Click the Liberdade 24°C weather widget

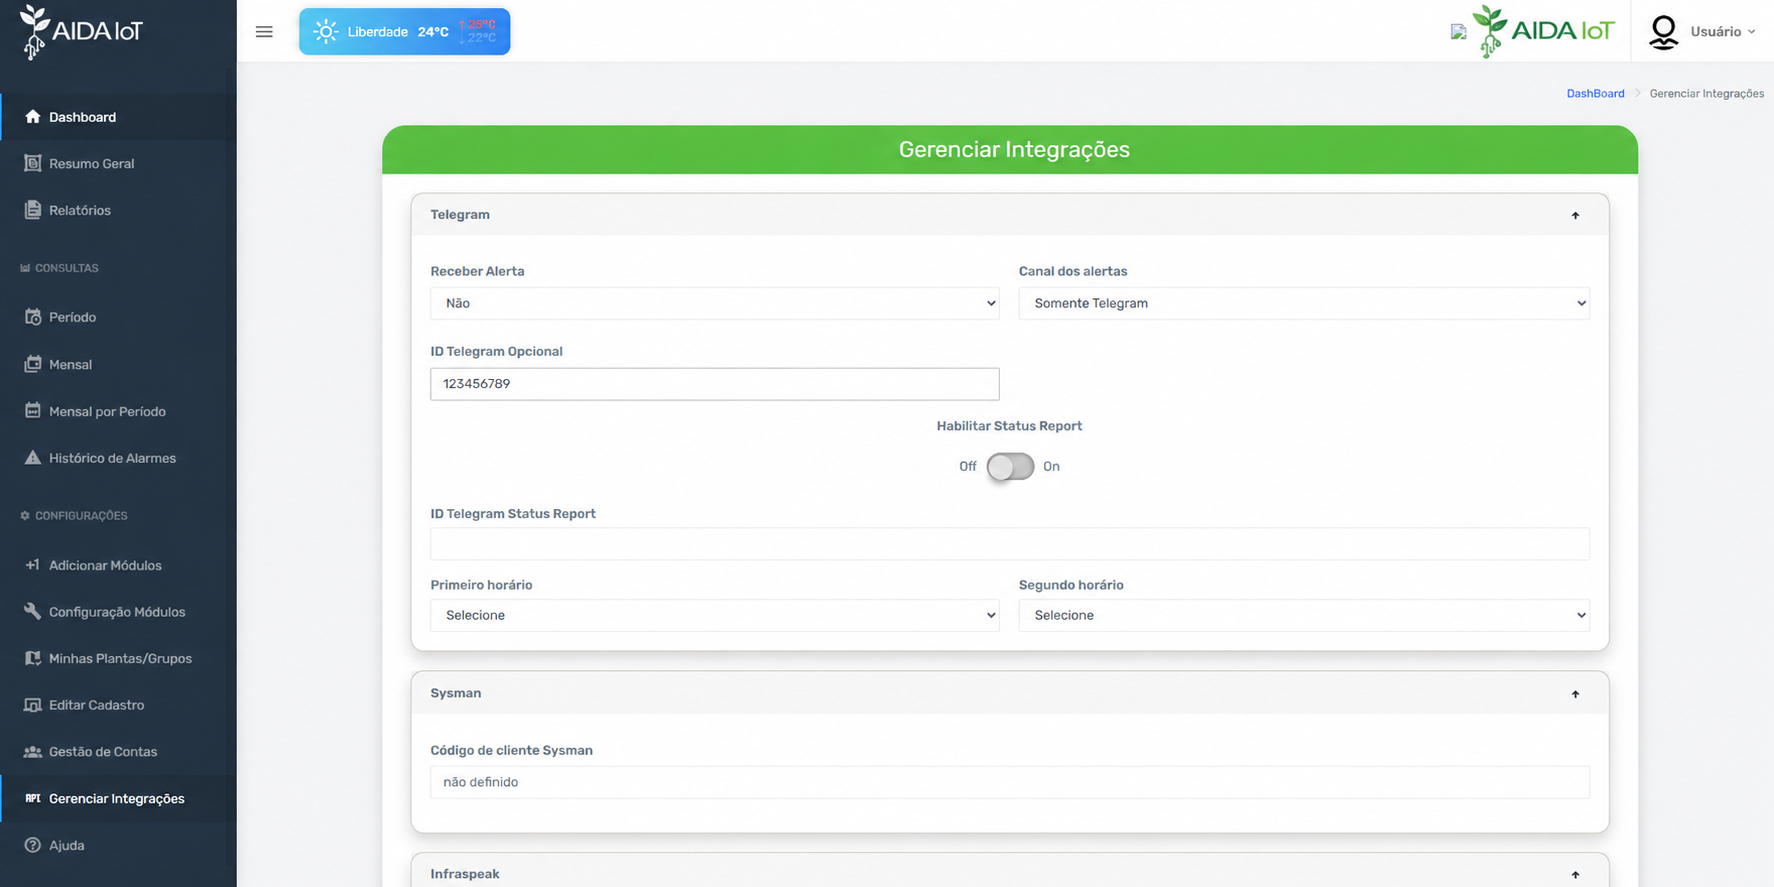[x=404, y=32]
